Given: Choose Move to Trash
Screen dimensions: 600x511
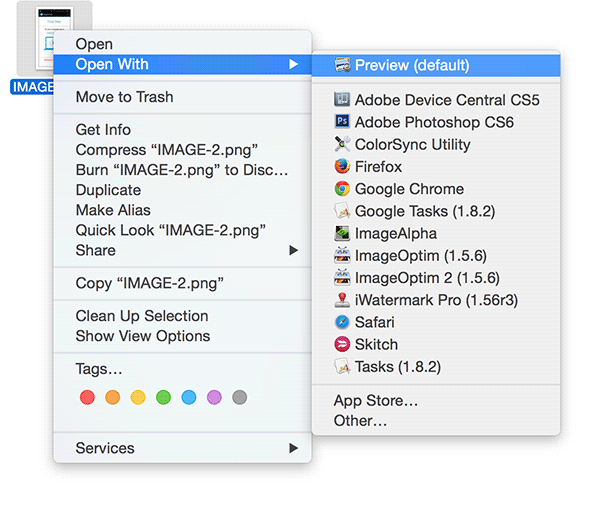Looking at the screenshot, I should tap(124, 97).
